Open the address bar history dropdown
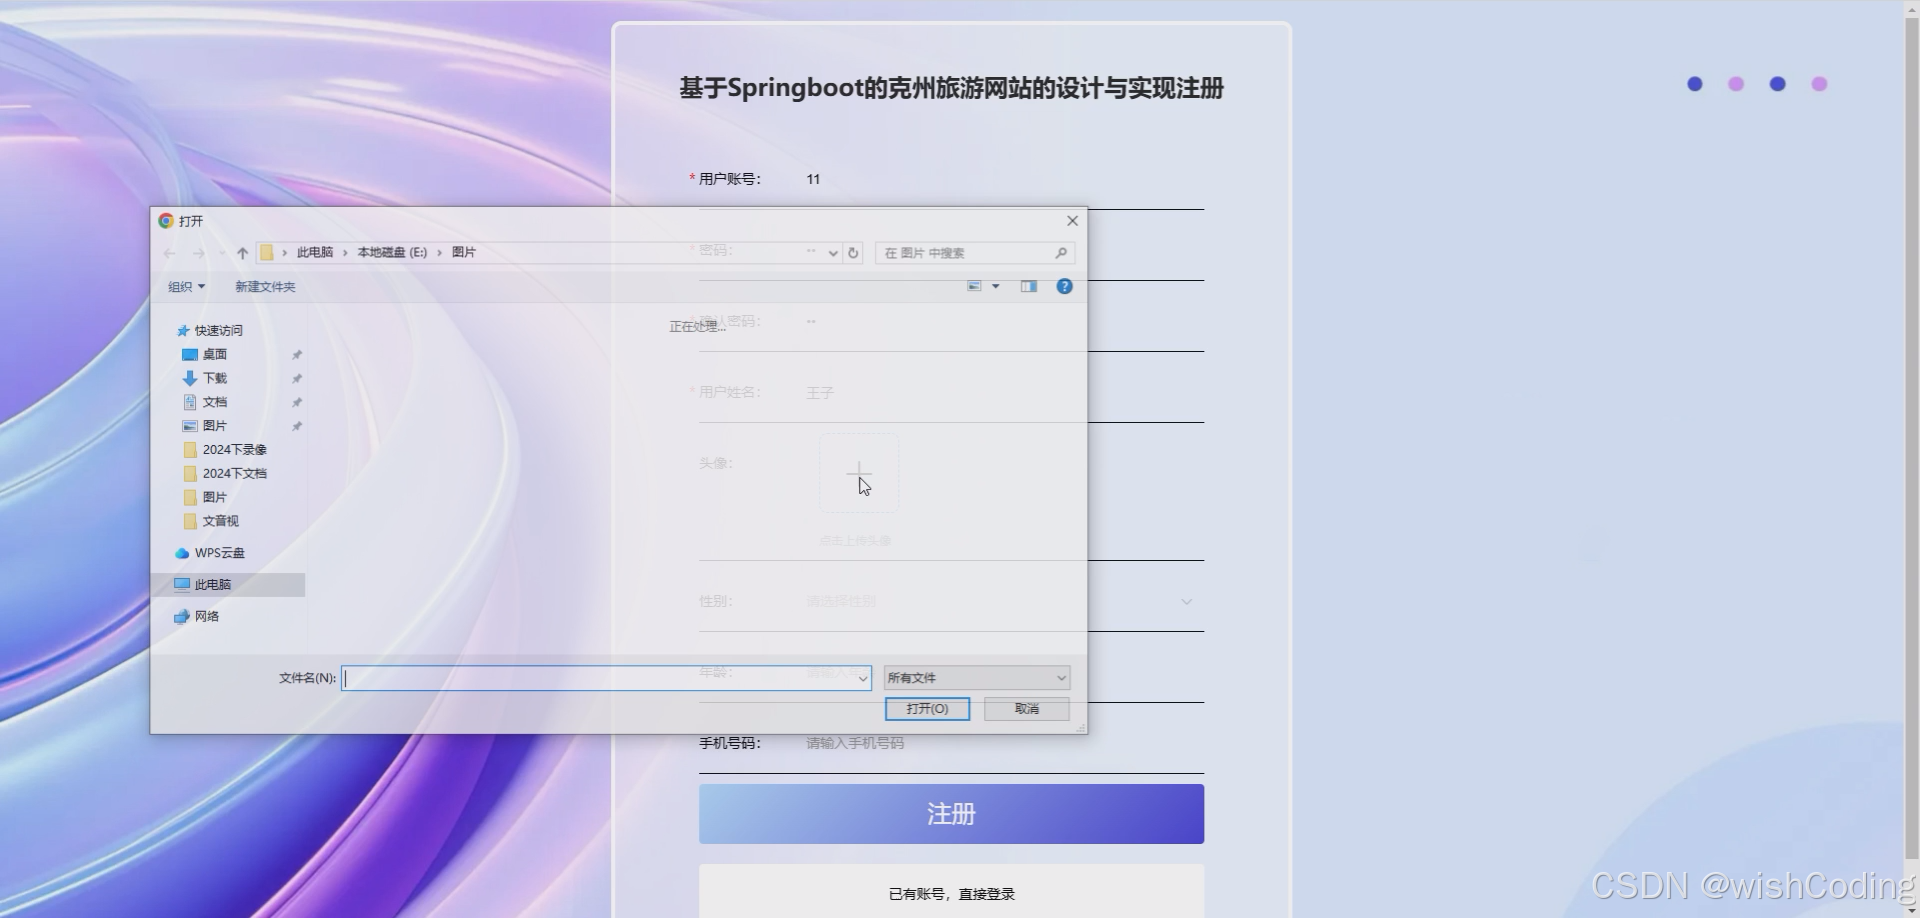Image resolution: width=1920 pixels, height=918 pixels. (833, 253)
